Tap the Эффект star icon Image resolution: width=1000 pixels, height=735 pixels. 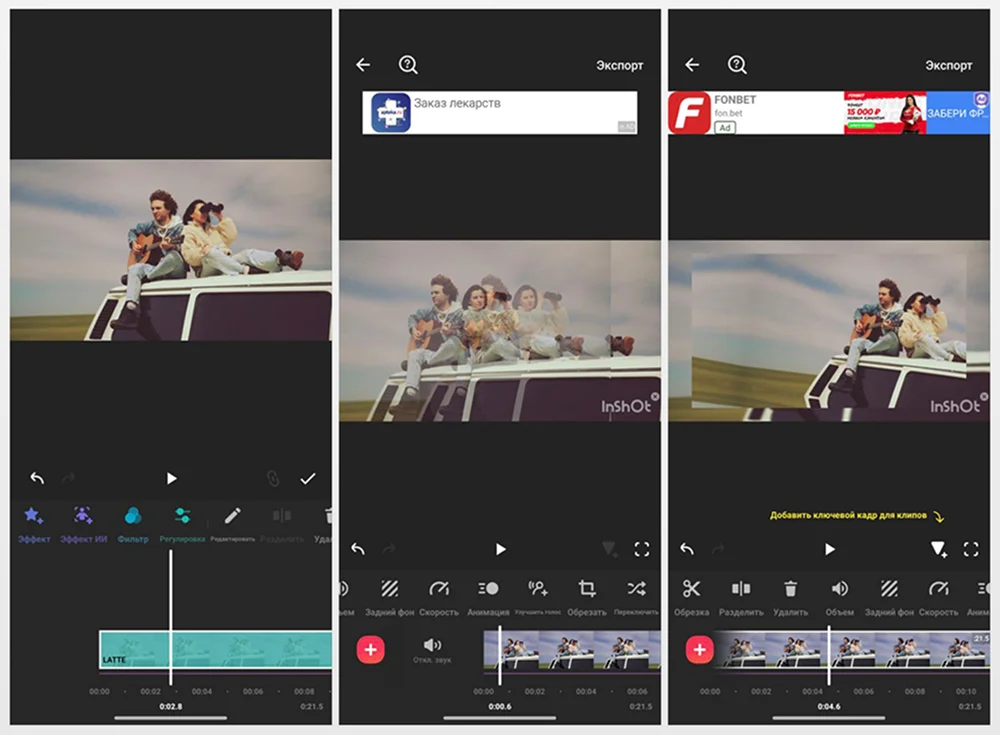33,516
